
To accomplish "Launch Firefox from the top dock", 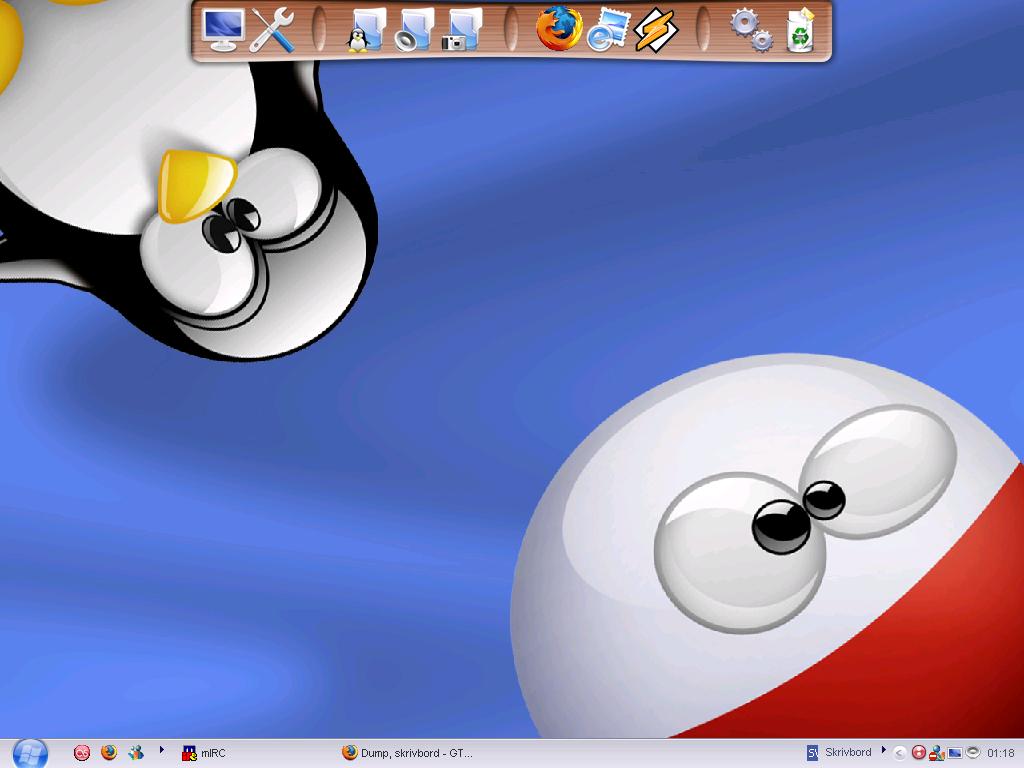I will (559, 29).
